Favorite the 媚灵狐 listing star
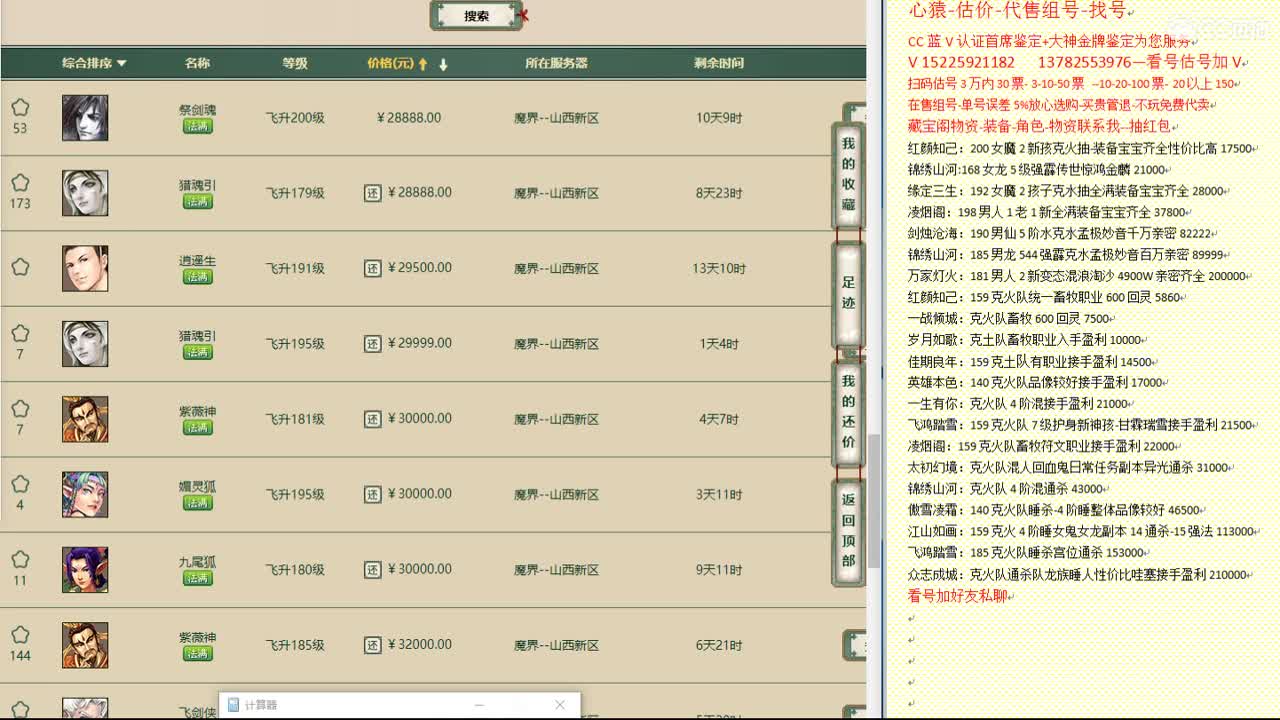 (x=20, y=484)
